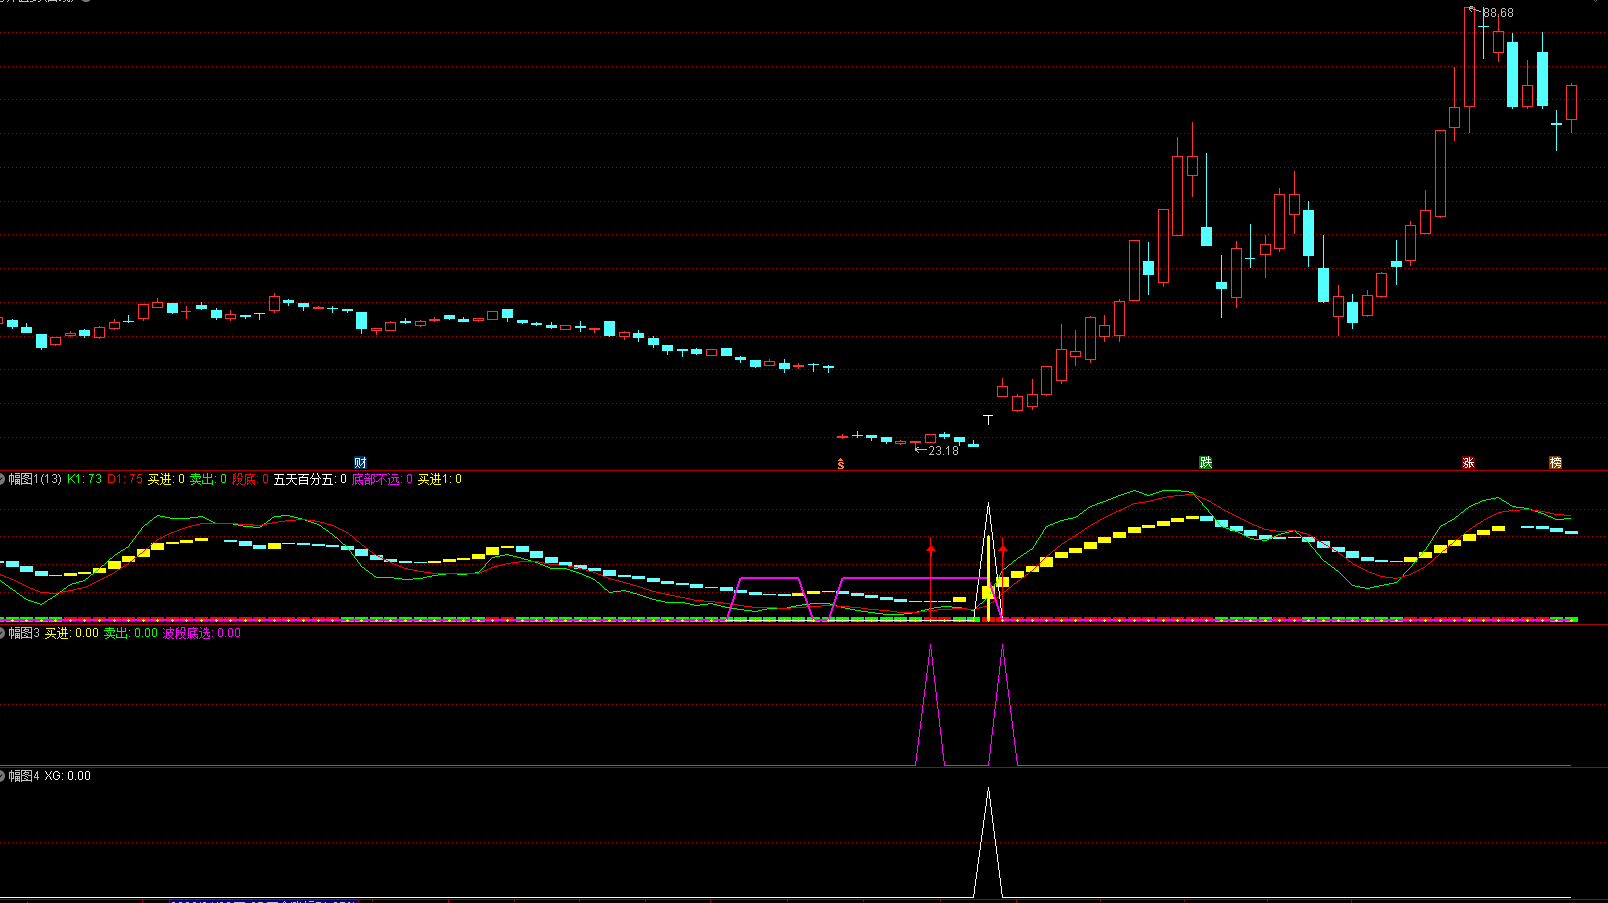Click the white XG signal spike in 幅图4
1608x903 pixels.
(x=988, y=842)
